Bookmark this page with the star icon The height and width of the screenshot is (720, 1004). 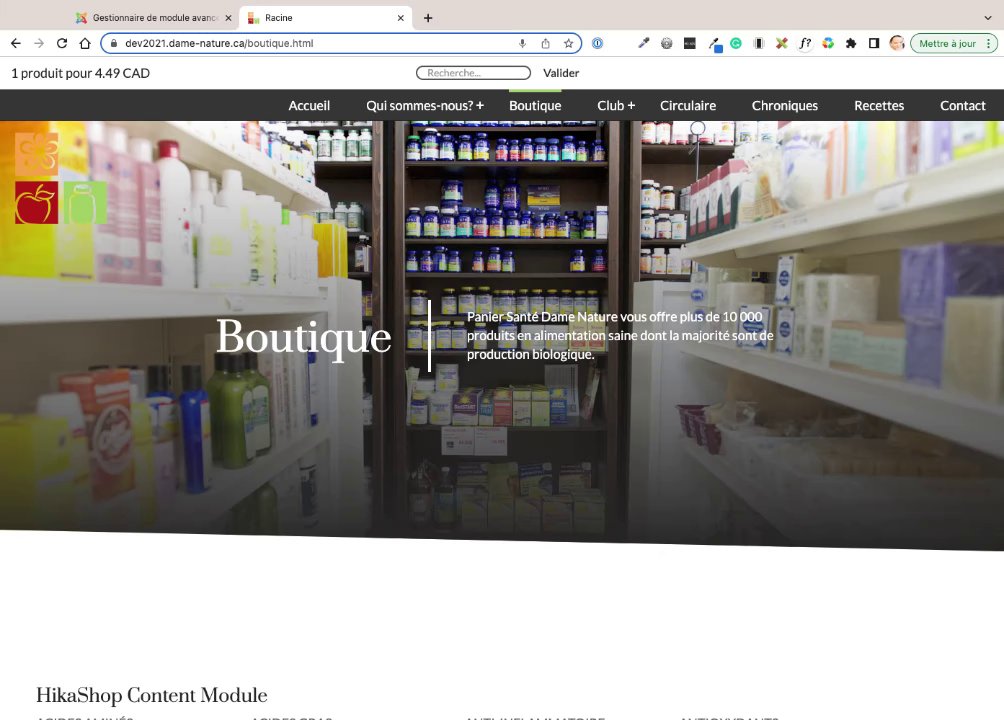(x=569, y=44)
